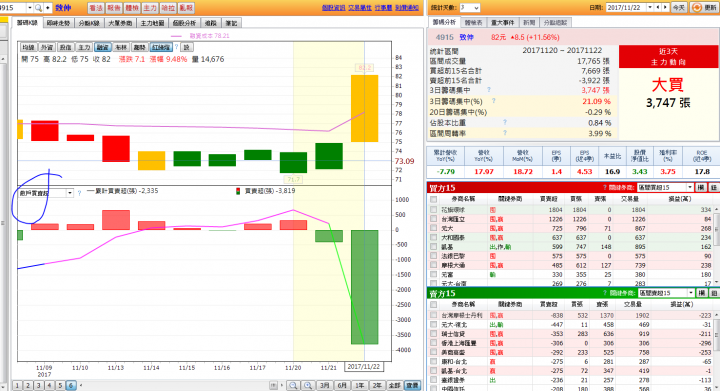The width and height of the screenshot is (720, 391).
Task: Toggle the 外資 chart overlay button
Action: pos(47,47)
